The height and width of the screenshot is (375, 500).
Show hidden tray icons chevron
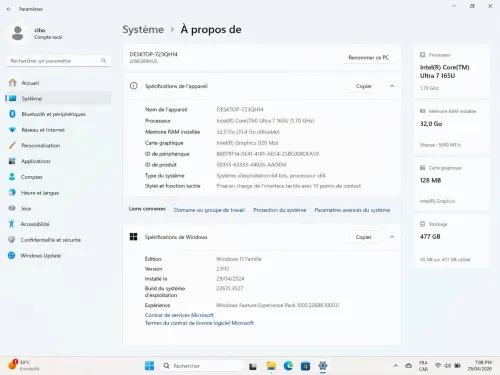tap(396, 366)
